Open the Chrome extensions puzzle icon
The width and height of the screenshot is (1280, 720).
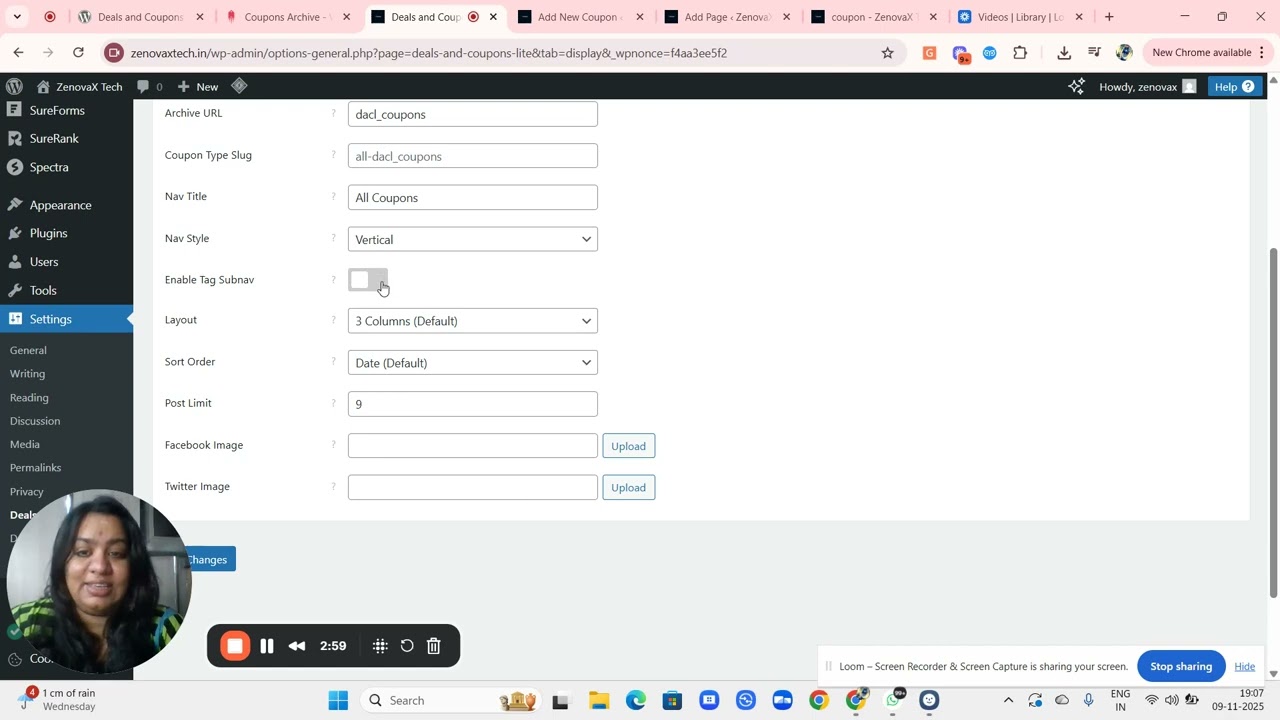pos(1020,53)
